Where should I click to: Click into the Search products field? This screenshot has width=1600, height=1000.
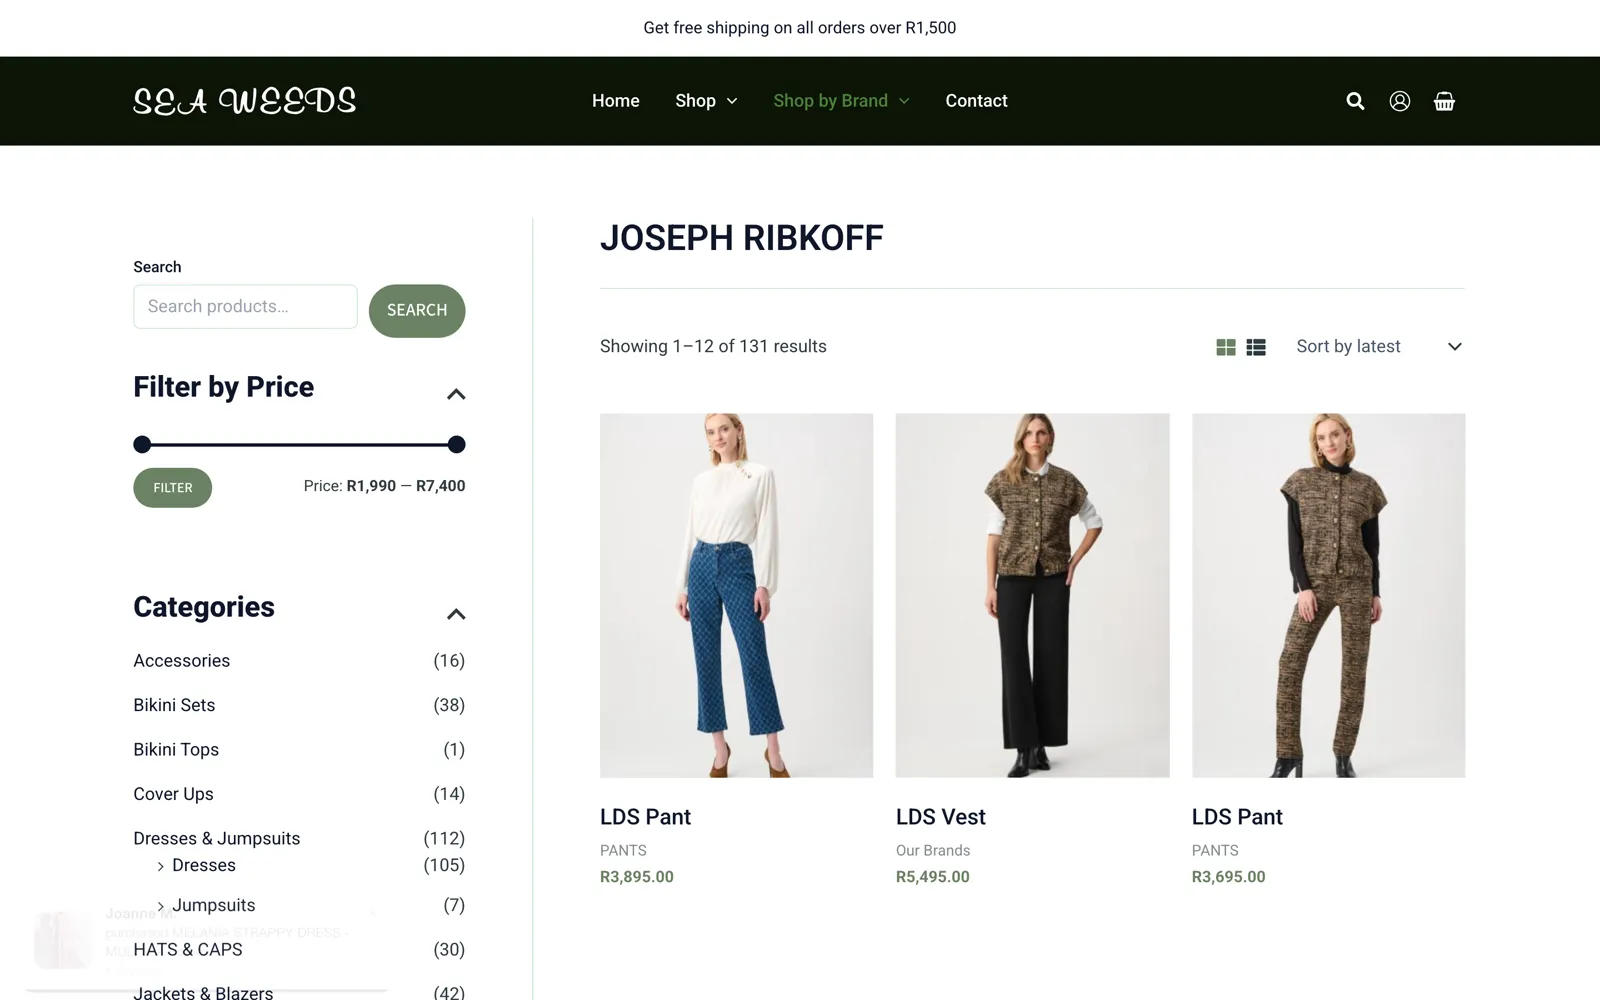click(x=245, y=306)
